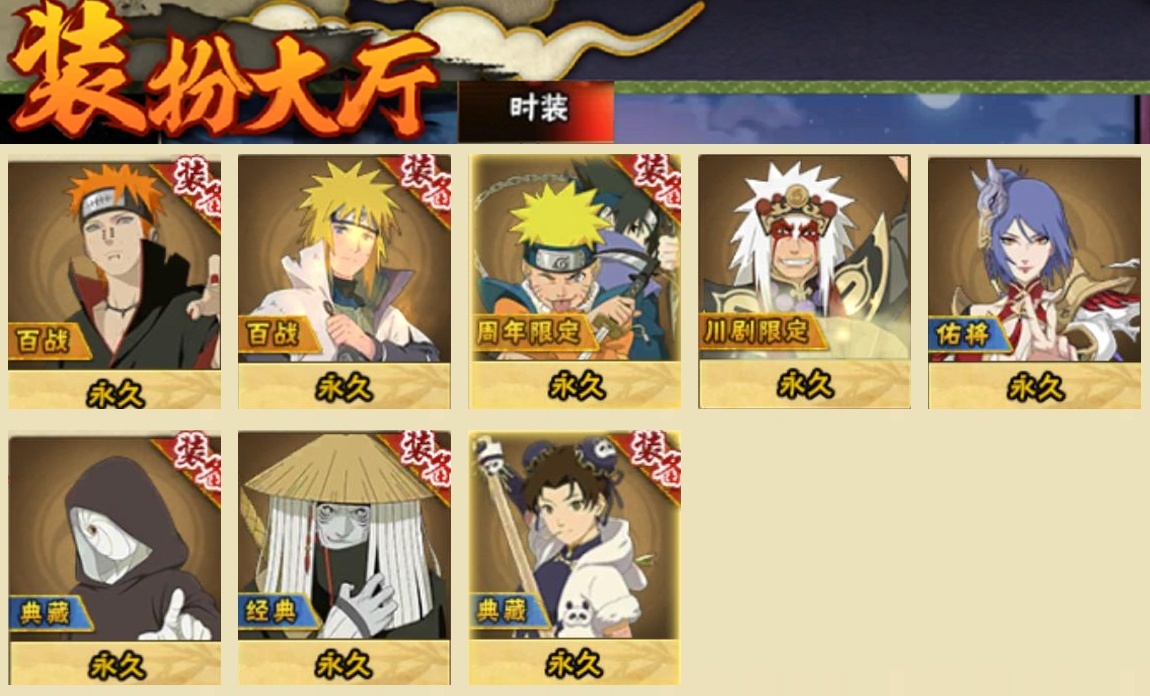Click the 百战 label on Pain card
Image resolution: width=1150 pixels, height=696 pixels.
point(46,340)
